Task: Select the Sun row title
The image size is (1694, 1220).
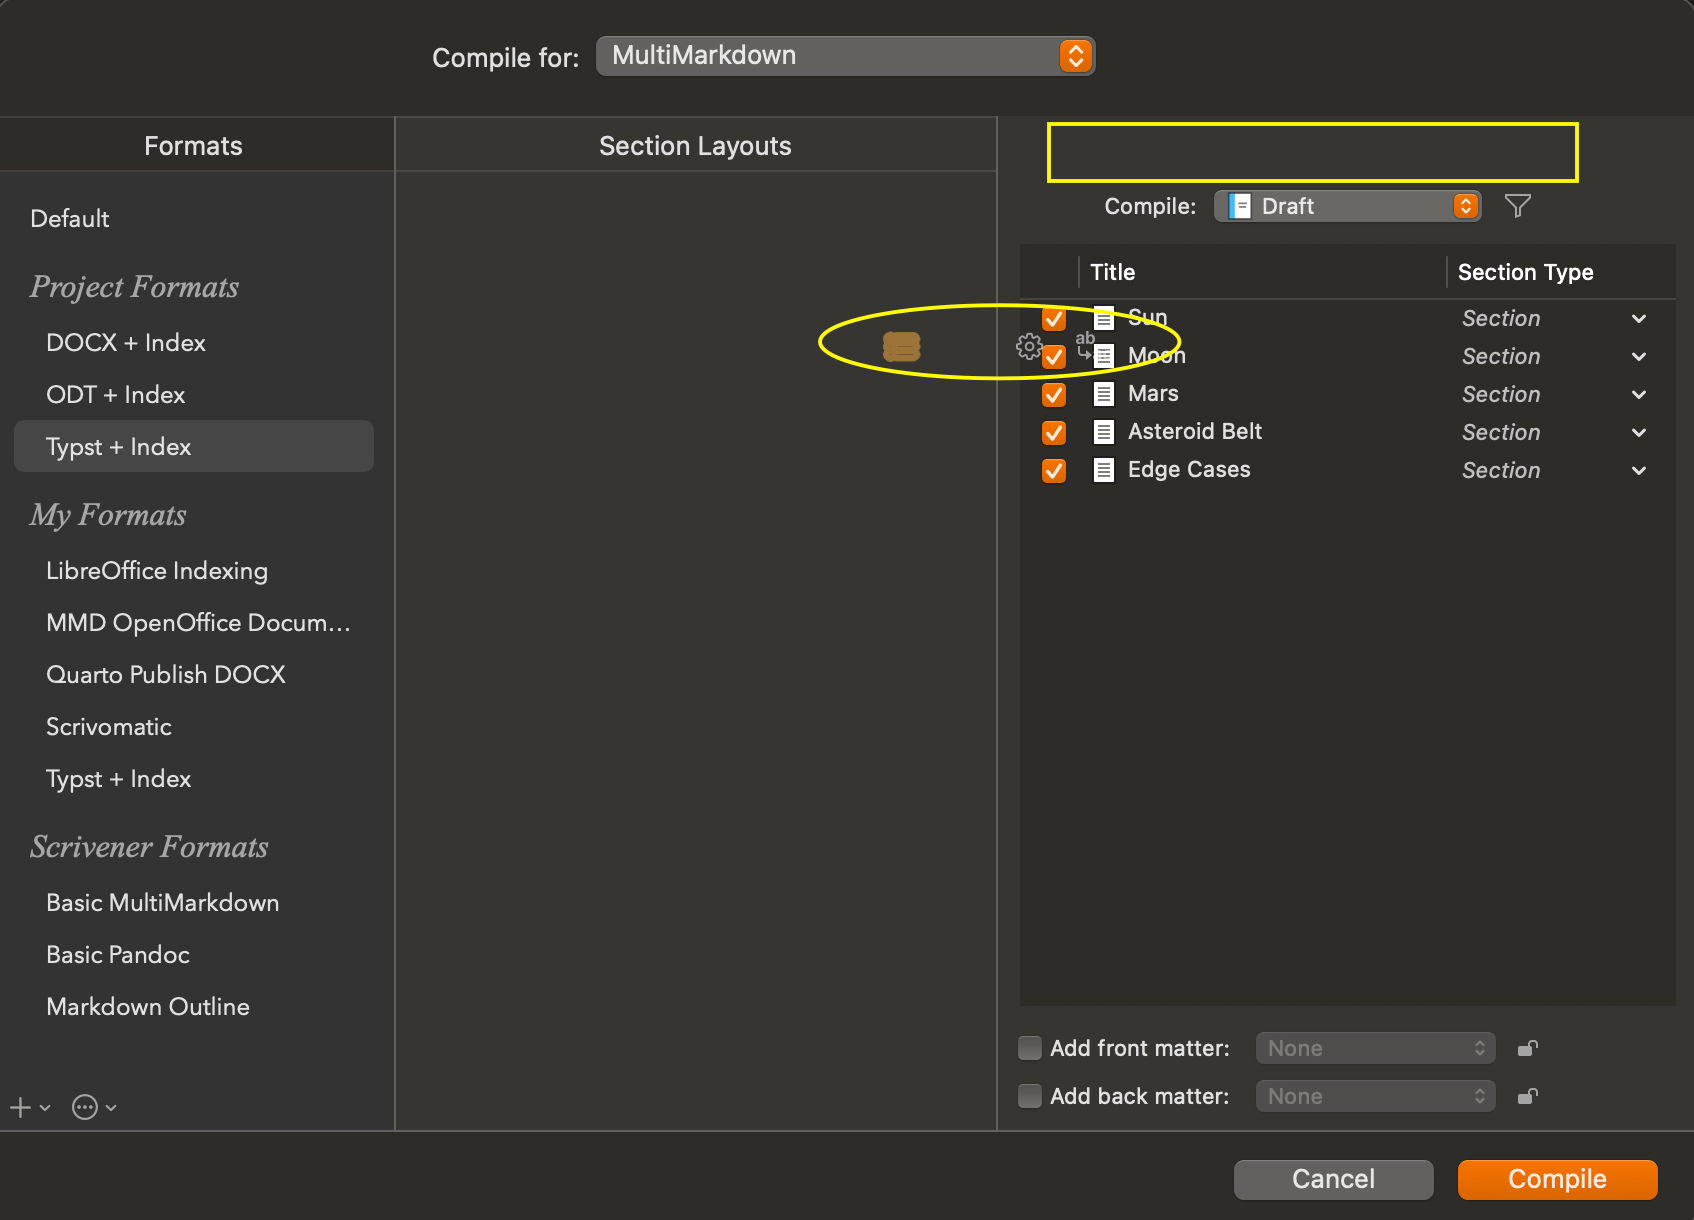Action: (x=1148, y=318)
